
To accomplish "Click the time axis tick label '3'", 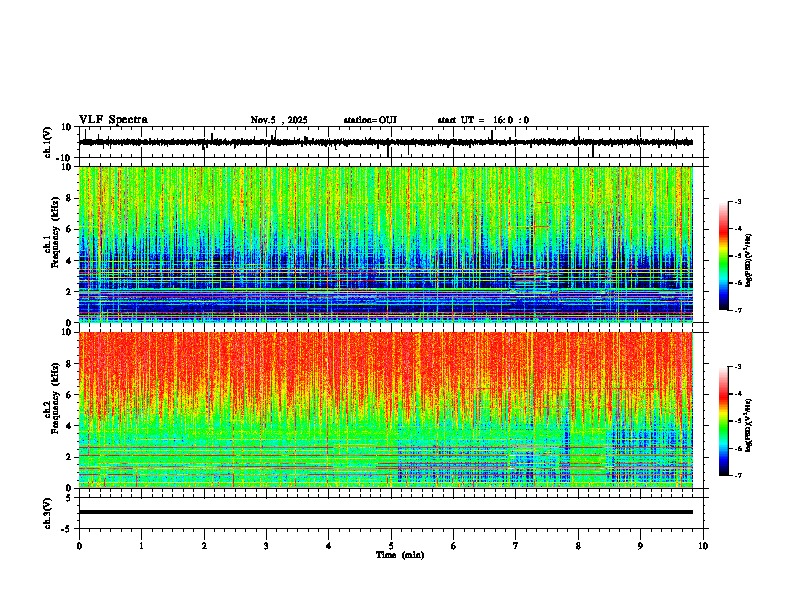I will tap(266, 546).
